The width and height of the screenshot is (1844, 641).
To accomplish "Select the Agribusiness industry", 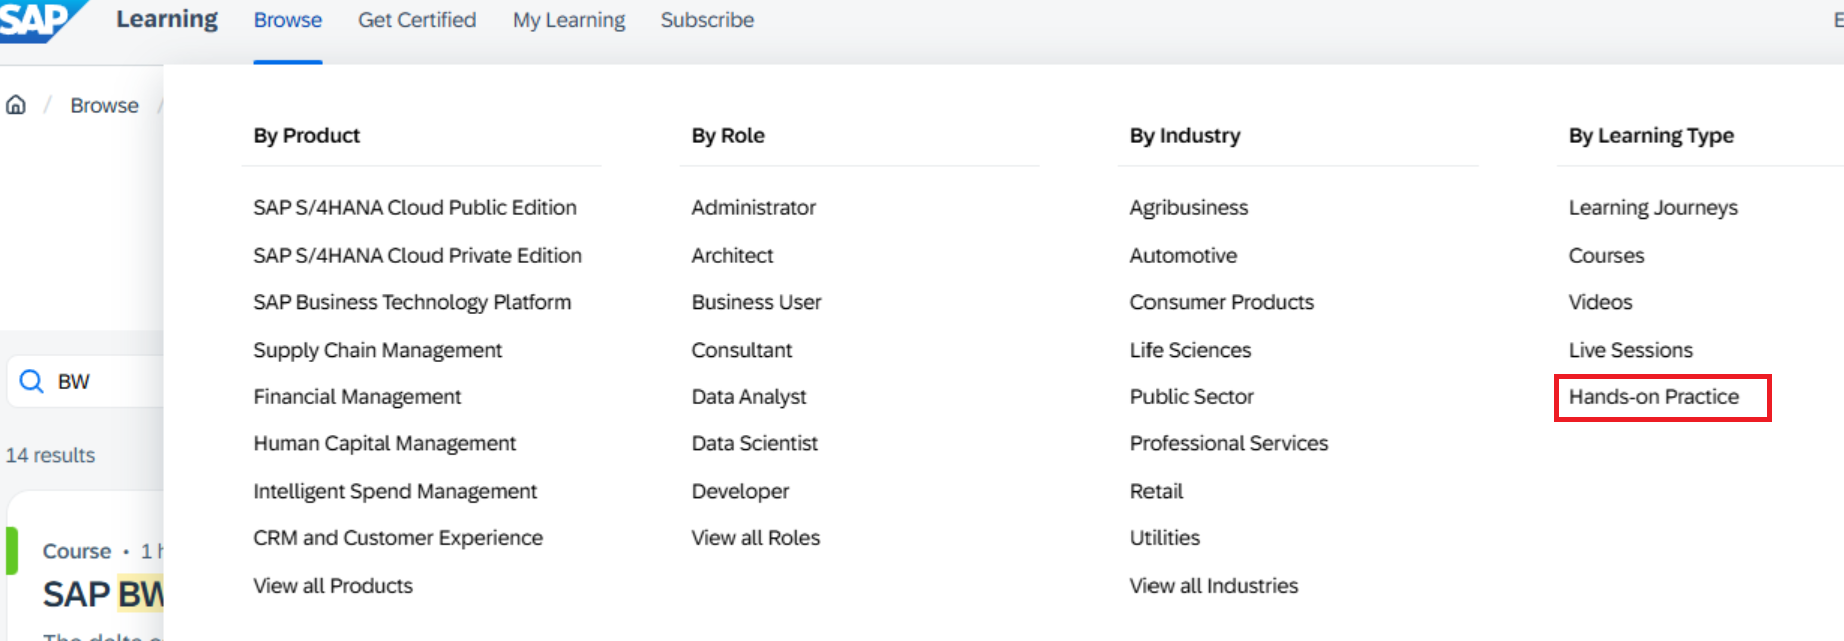I will point(1189,207).
